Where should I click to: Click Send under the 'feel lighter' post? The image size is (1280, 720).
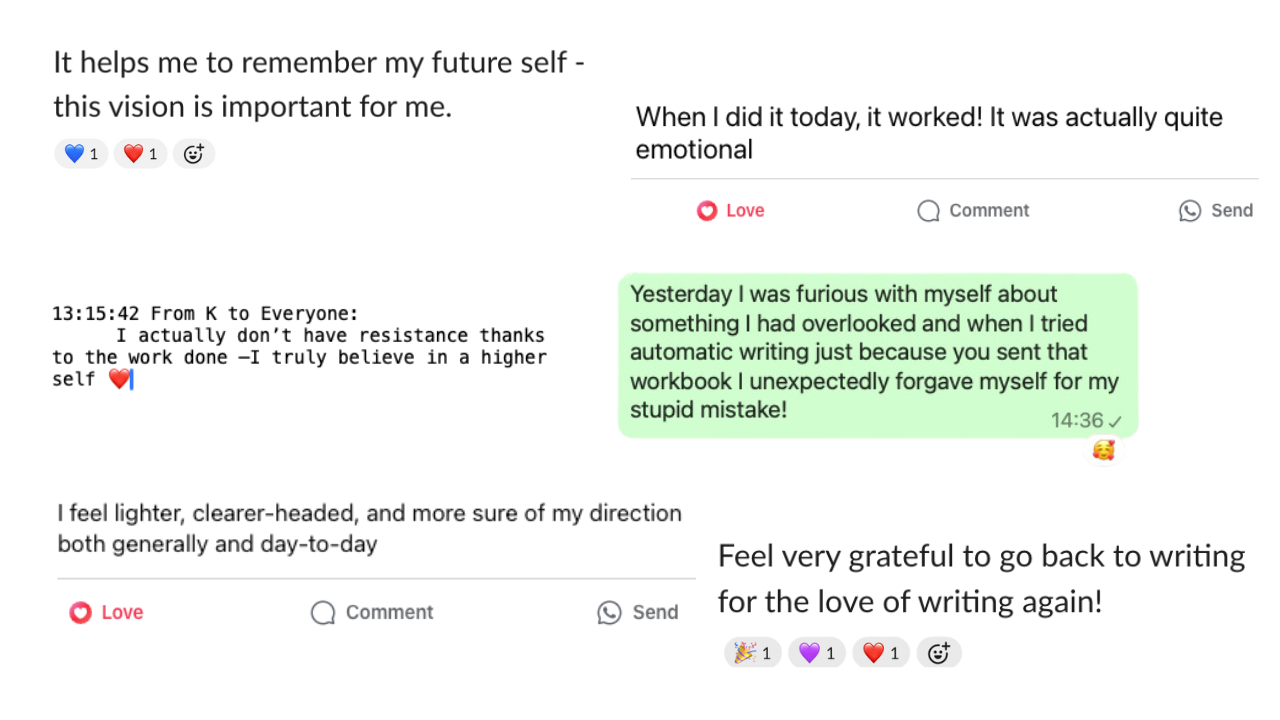pos(638,613)
